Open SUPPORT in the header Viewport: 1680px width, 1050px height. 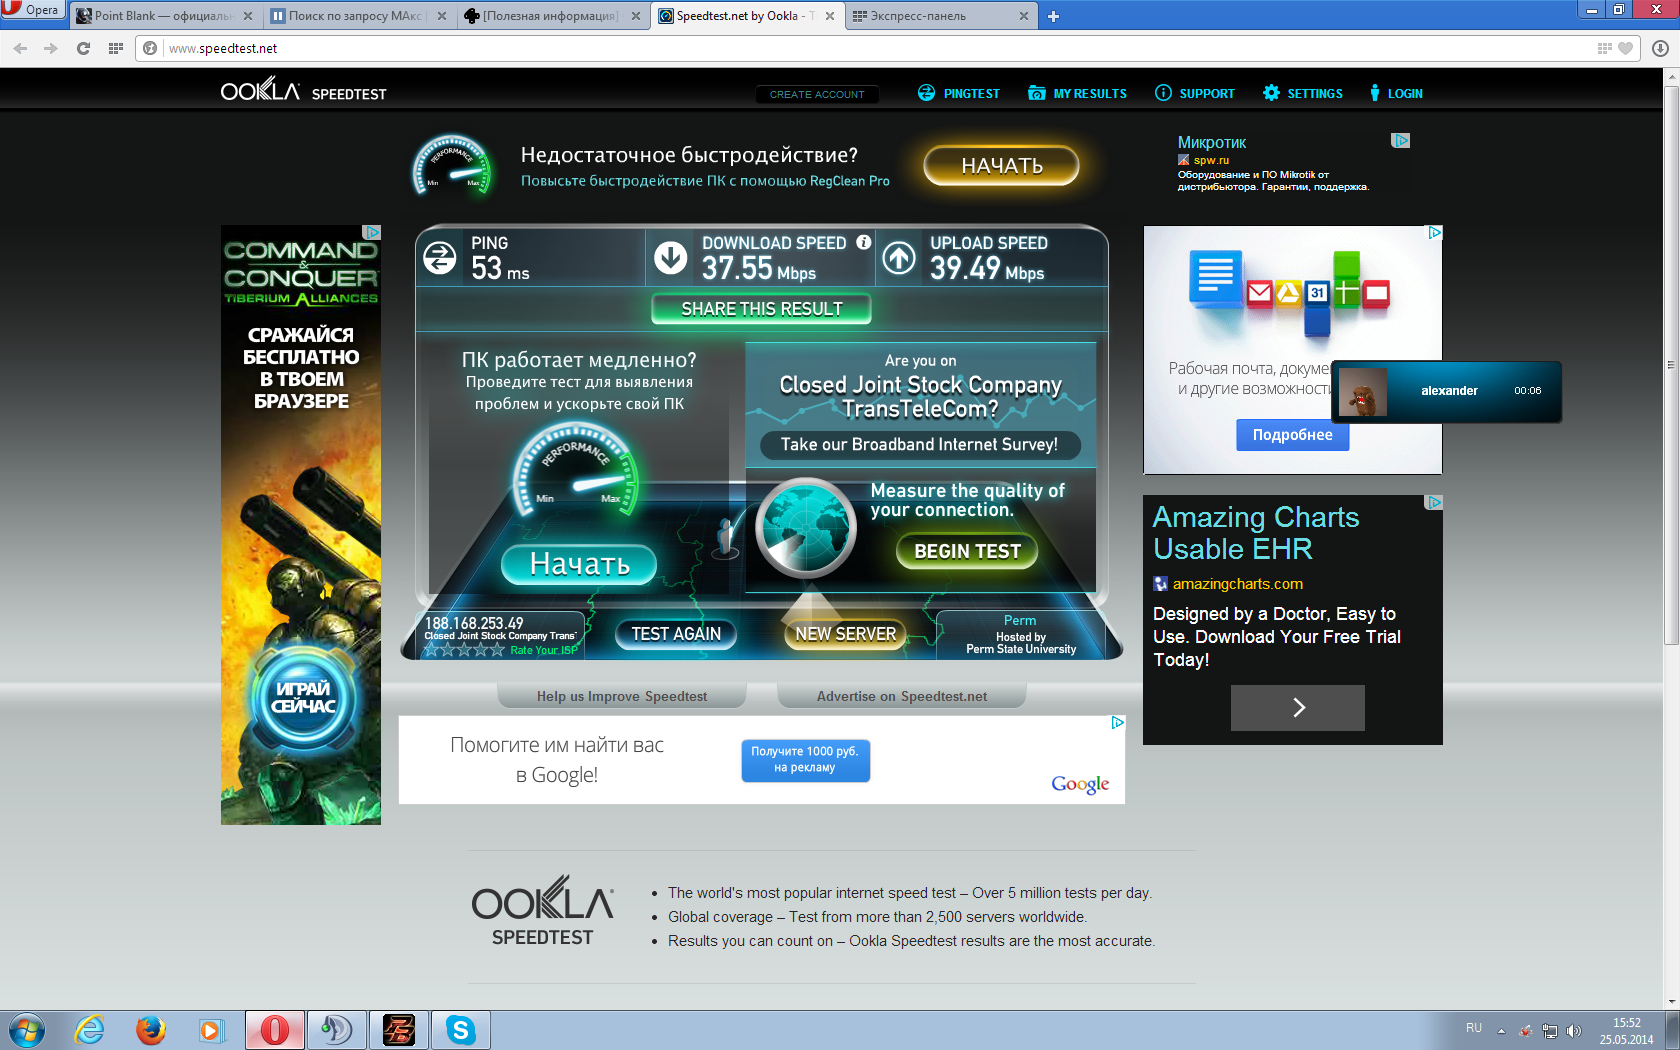[1195, 93]
